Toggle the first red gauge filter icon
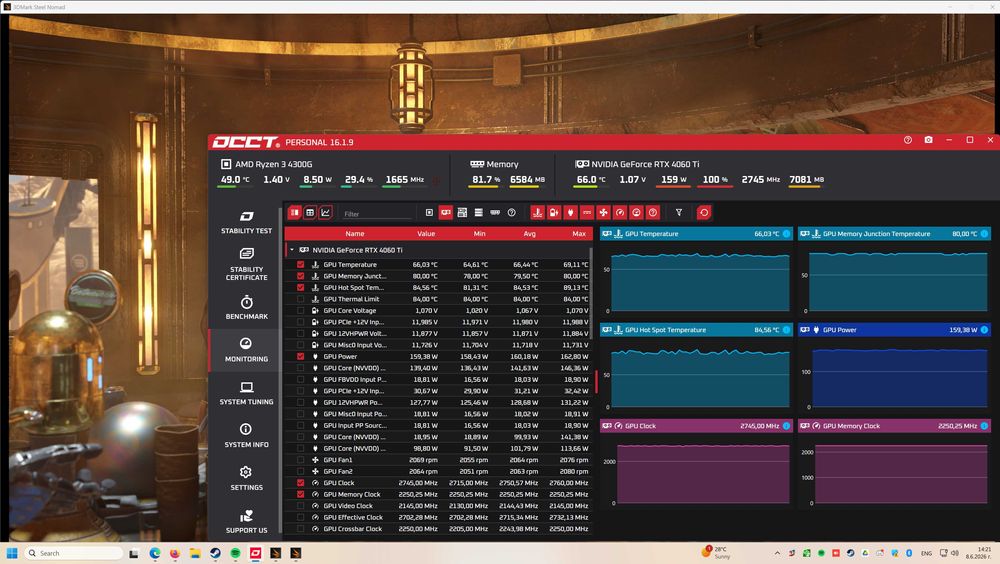1000x564 pixels. (x=620, y=212)
